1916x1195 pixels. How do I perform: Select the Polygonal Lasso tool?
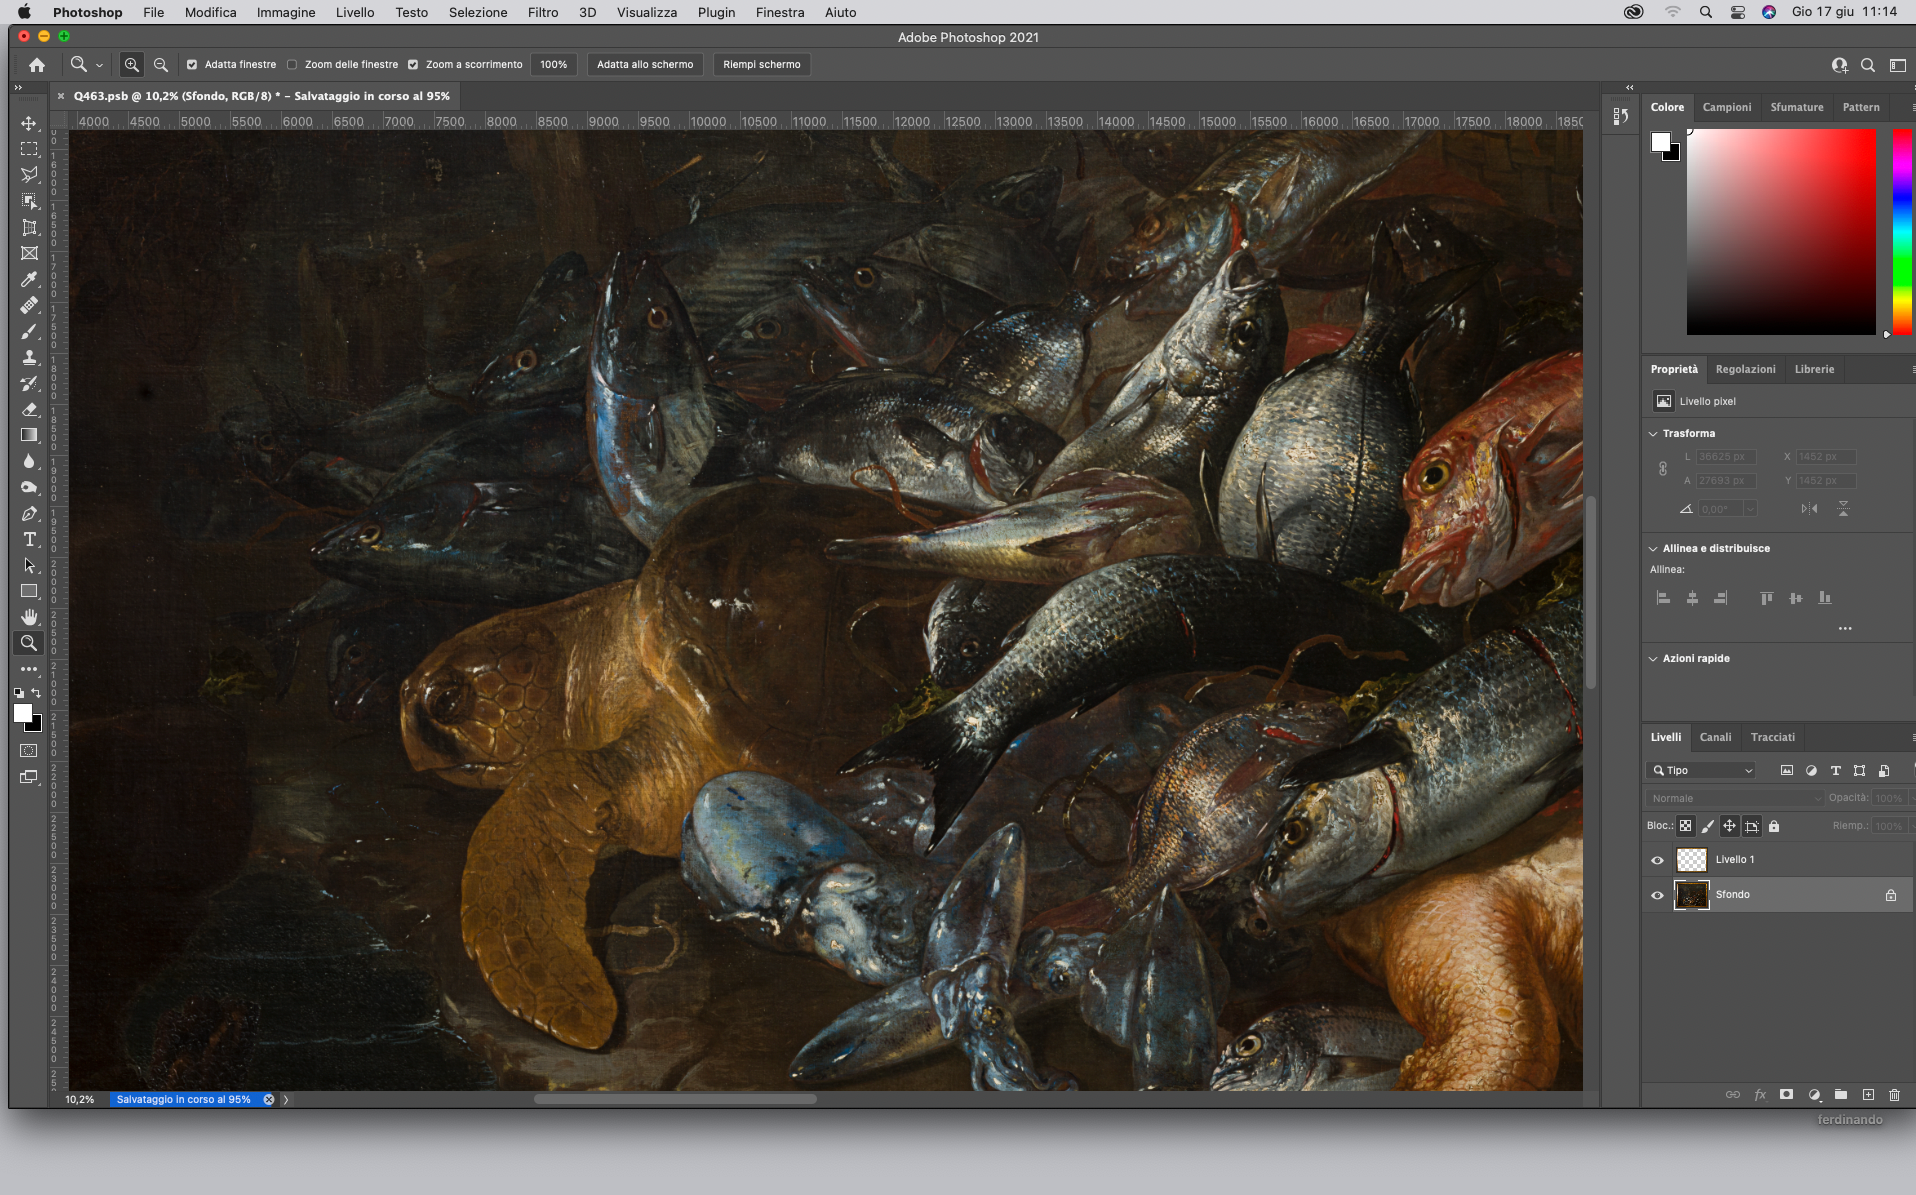point(29,175)
